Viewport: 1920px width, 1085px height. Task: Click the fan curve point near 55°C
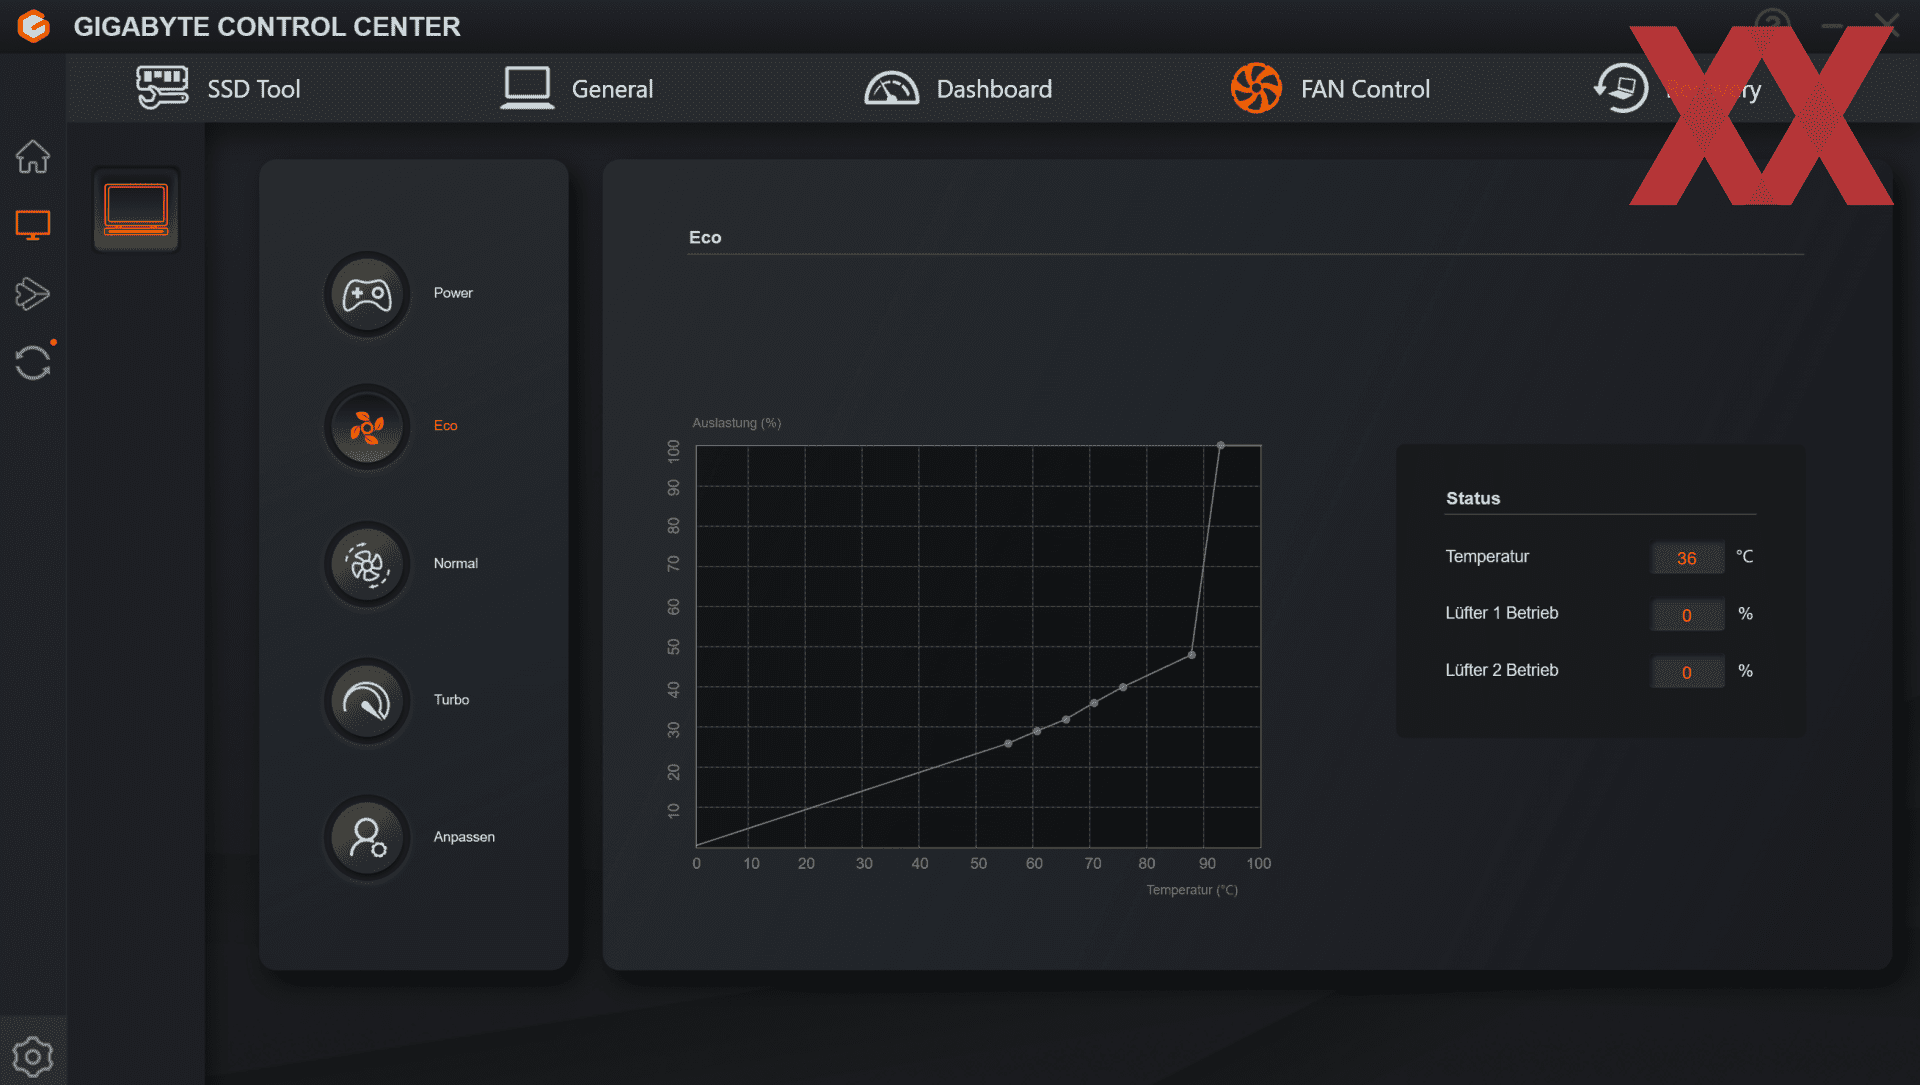pyautogui.click(x=1008, y=743)
